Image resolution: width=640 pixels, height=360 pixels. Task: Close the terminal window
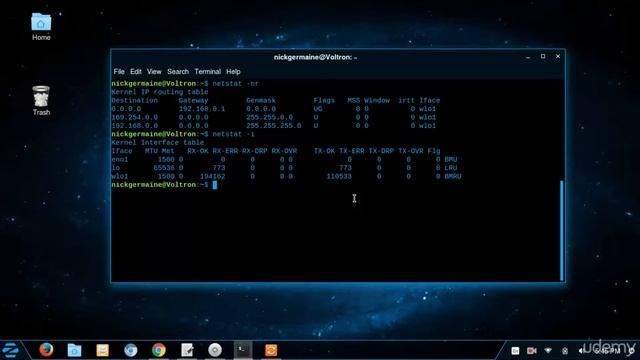point(558,56)
